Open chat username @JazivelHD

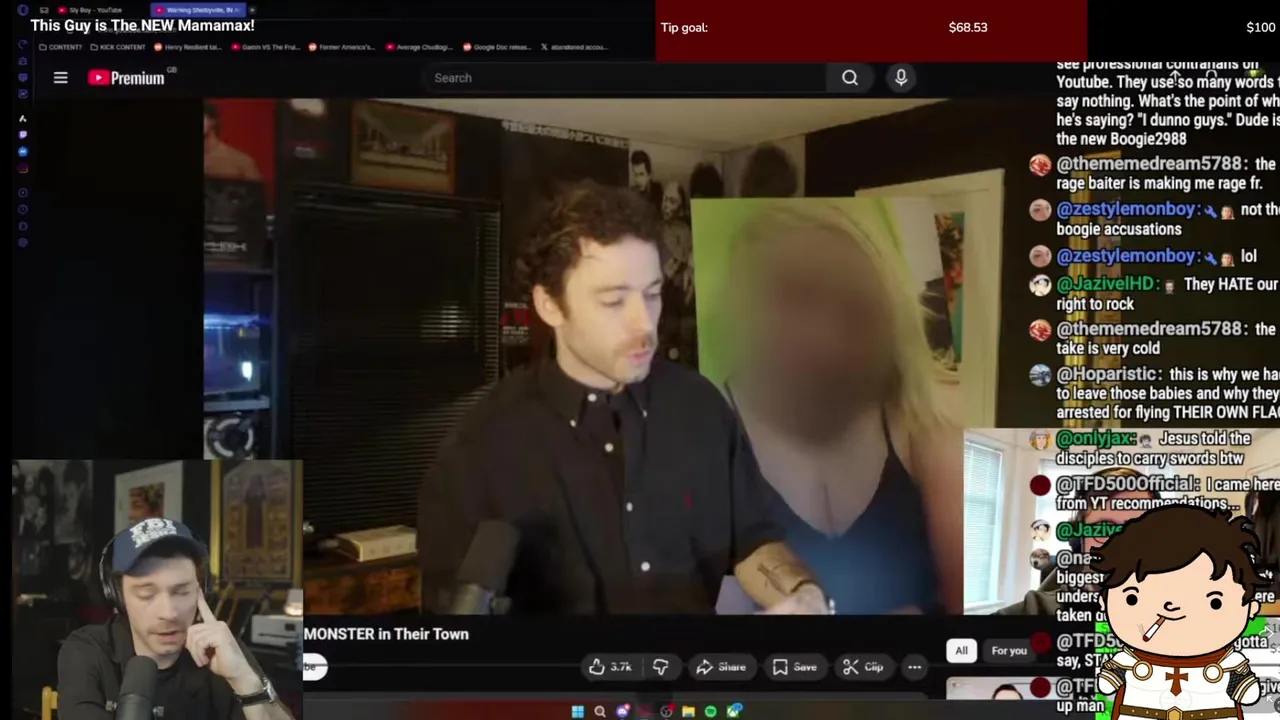point(1106,284)
